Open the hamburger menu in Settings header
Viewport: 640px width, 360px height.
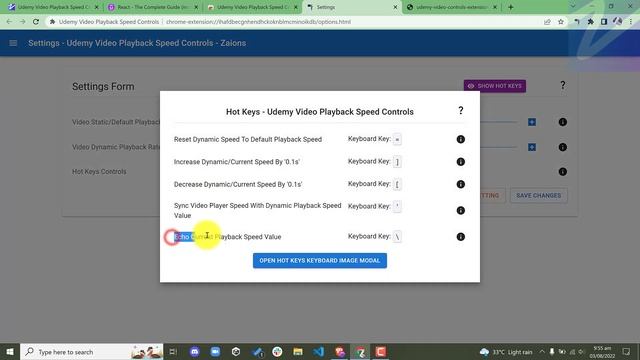[x=13, y=43]
